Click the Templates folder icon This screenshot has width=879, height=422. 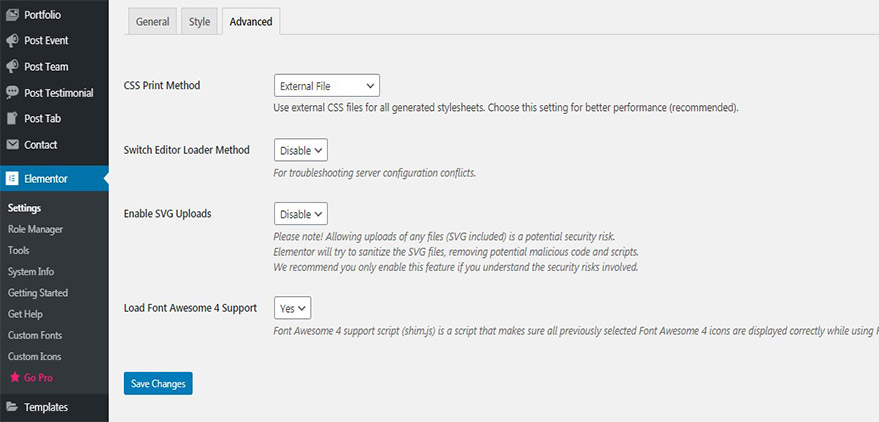coord(12,407)
